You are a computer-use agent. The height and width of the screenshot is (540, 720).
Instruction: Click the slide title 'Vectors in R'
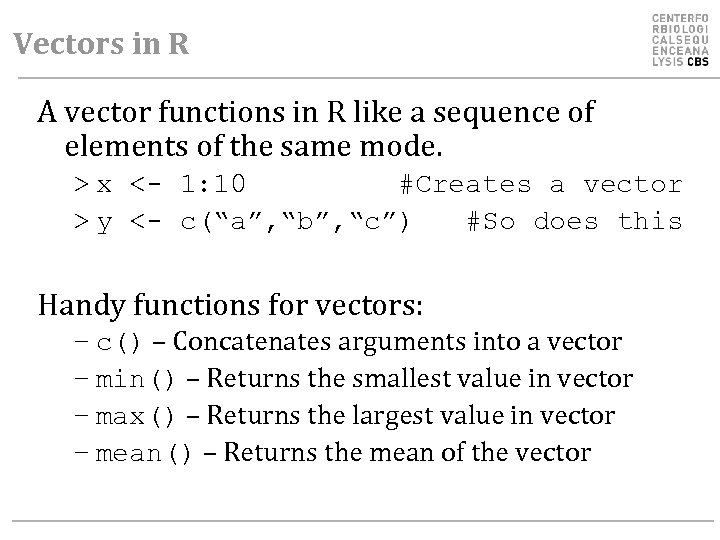pyautogui.click(x=101, y=45)
